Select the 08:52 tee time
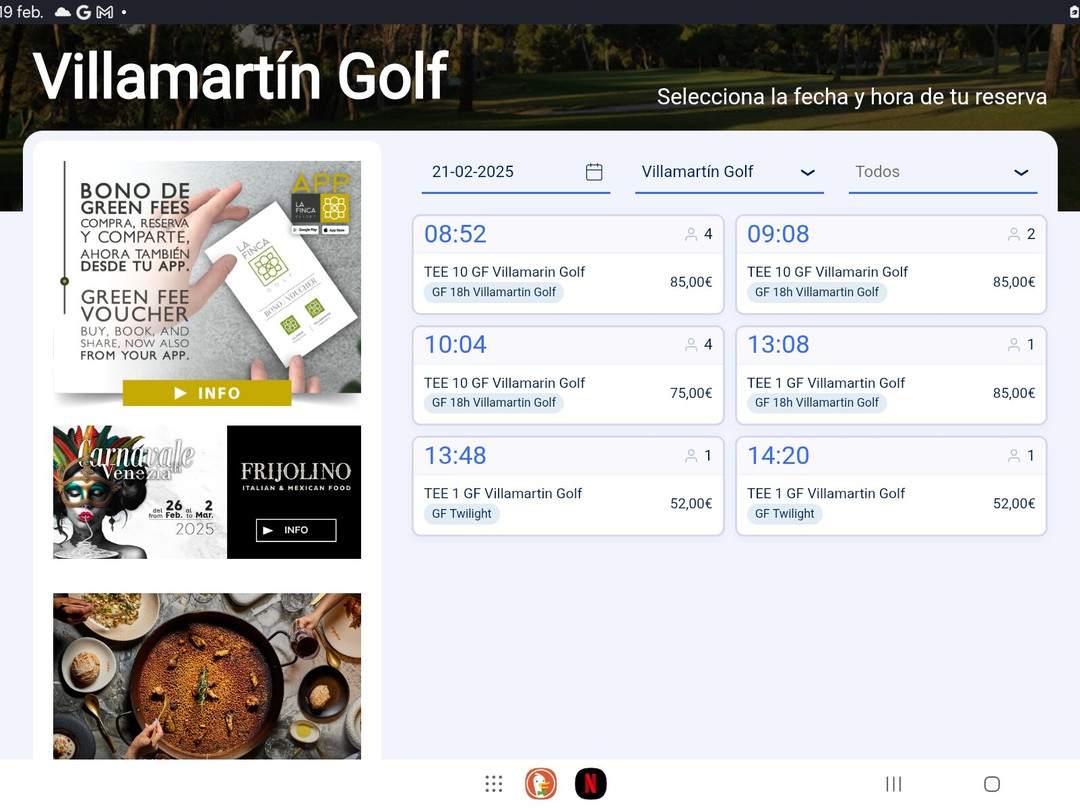1080x808 pixels. click(x=568, y=265)
